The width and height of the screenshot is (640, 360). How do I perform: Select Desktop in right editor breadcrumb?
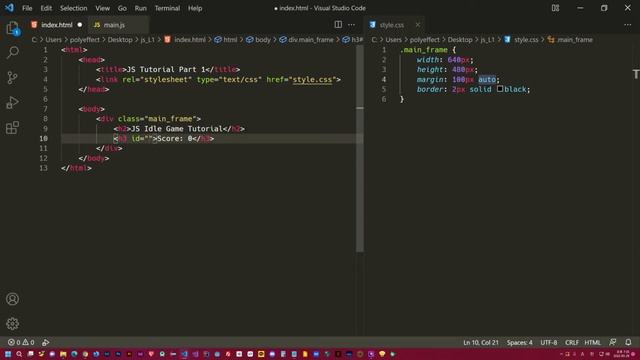click(460, 40)
